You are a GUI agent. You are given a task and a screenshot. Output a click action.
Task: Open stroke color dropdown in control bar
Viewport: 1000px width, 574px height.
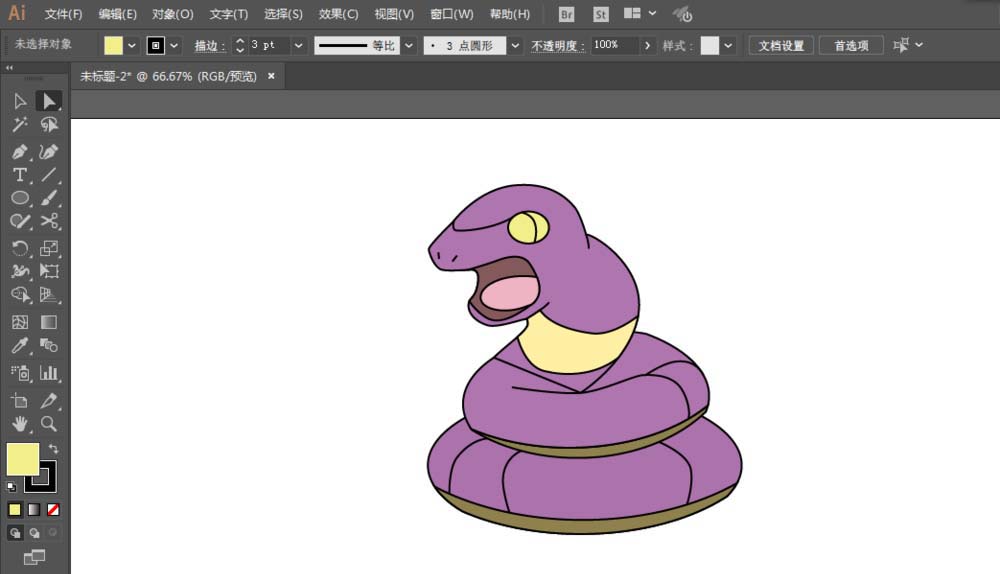[x=174, y=45]
